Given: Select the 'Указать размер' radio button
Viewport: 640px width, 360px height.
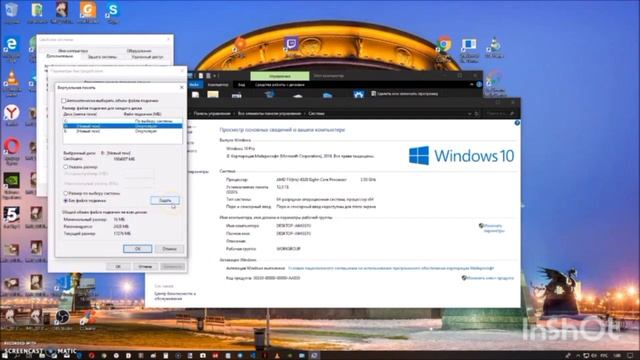Looking at the screenshot, I should tap(65, 167).
